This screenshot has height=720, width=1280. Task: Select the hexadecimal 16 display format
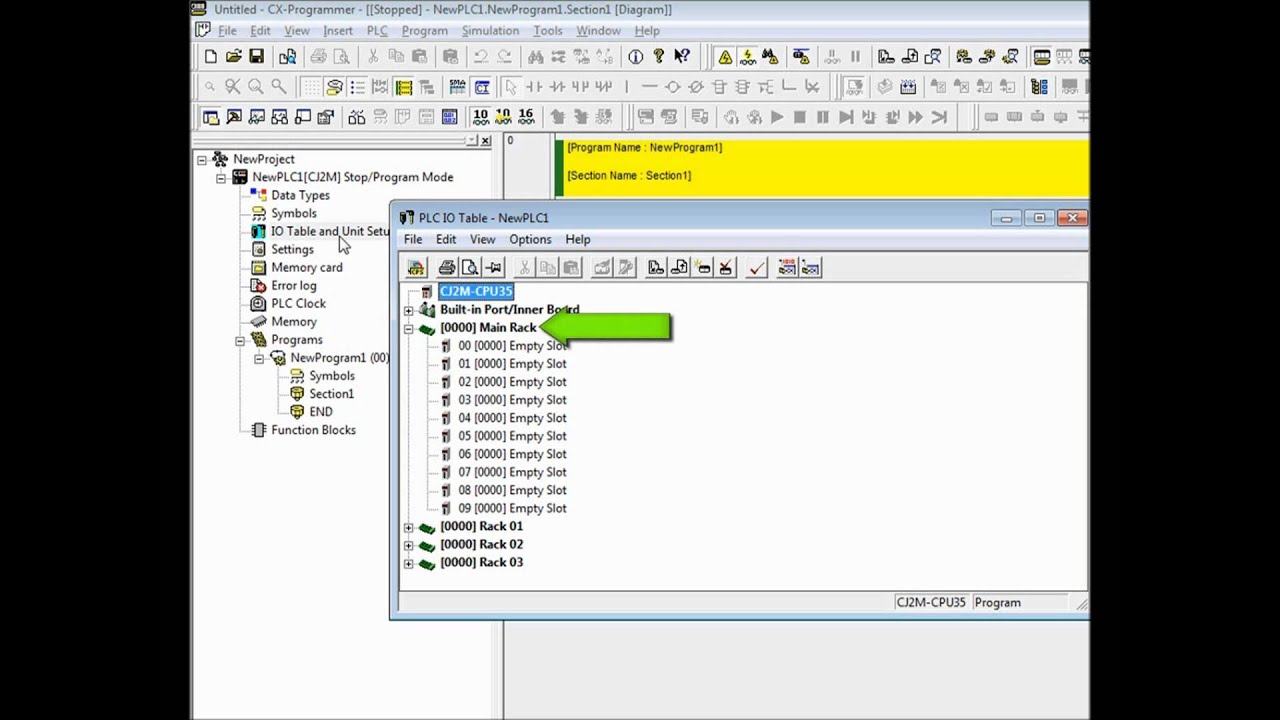coord(526,117)
